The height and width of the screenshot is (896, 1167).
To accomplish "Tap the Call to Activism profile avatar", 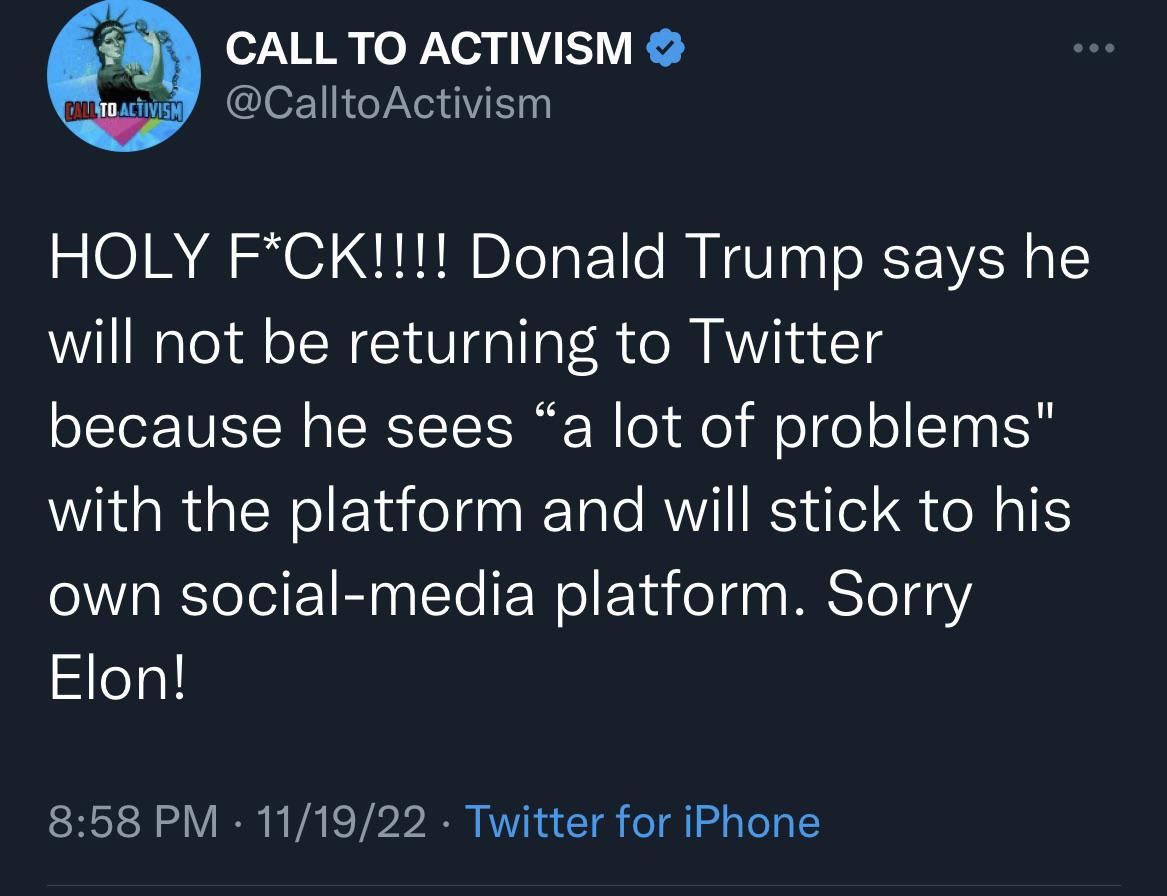I will 124,76.
